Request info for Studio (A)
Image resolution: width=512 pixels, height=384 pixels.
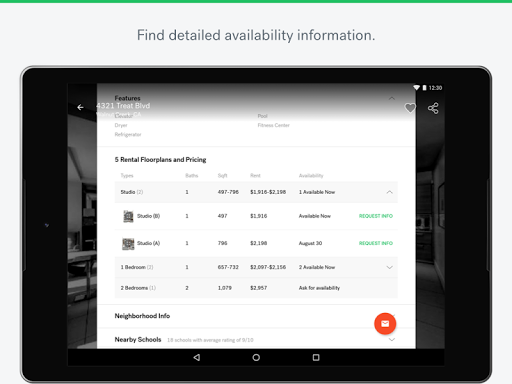376,243
